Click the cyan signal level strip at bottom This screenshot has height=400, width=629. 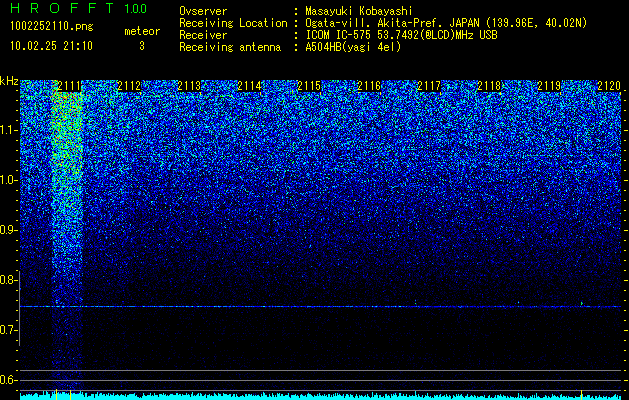pos(321,396)
